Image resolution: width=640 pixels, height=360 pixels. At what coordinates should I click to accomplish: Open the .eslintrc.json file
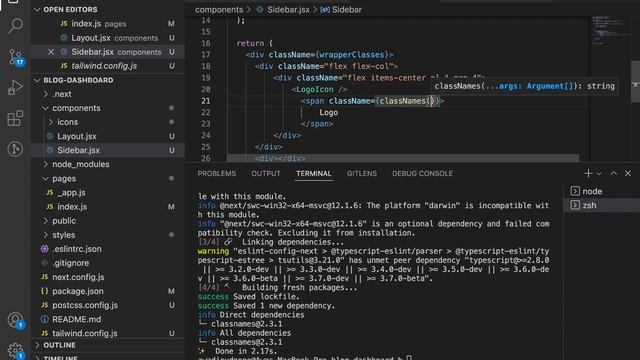(x=108, y=249)
